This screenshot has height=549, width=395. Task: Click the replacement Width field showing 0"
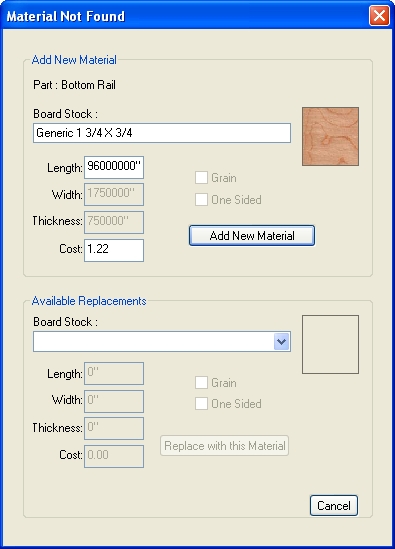tap(114, 401)
